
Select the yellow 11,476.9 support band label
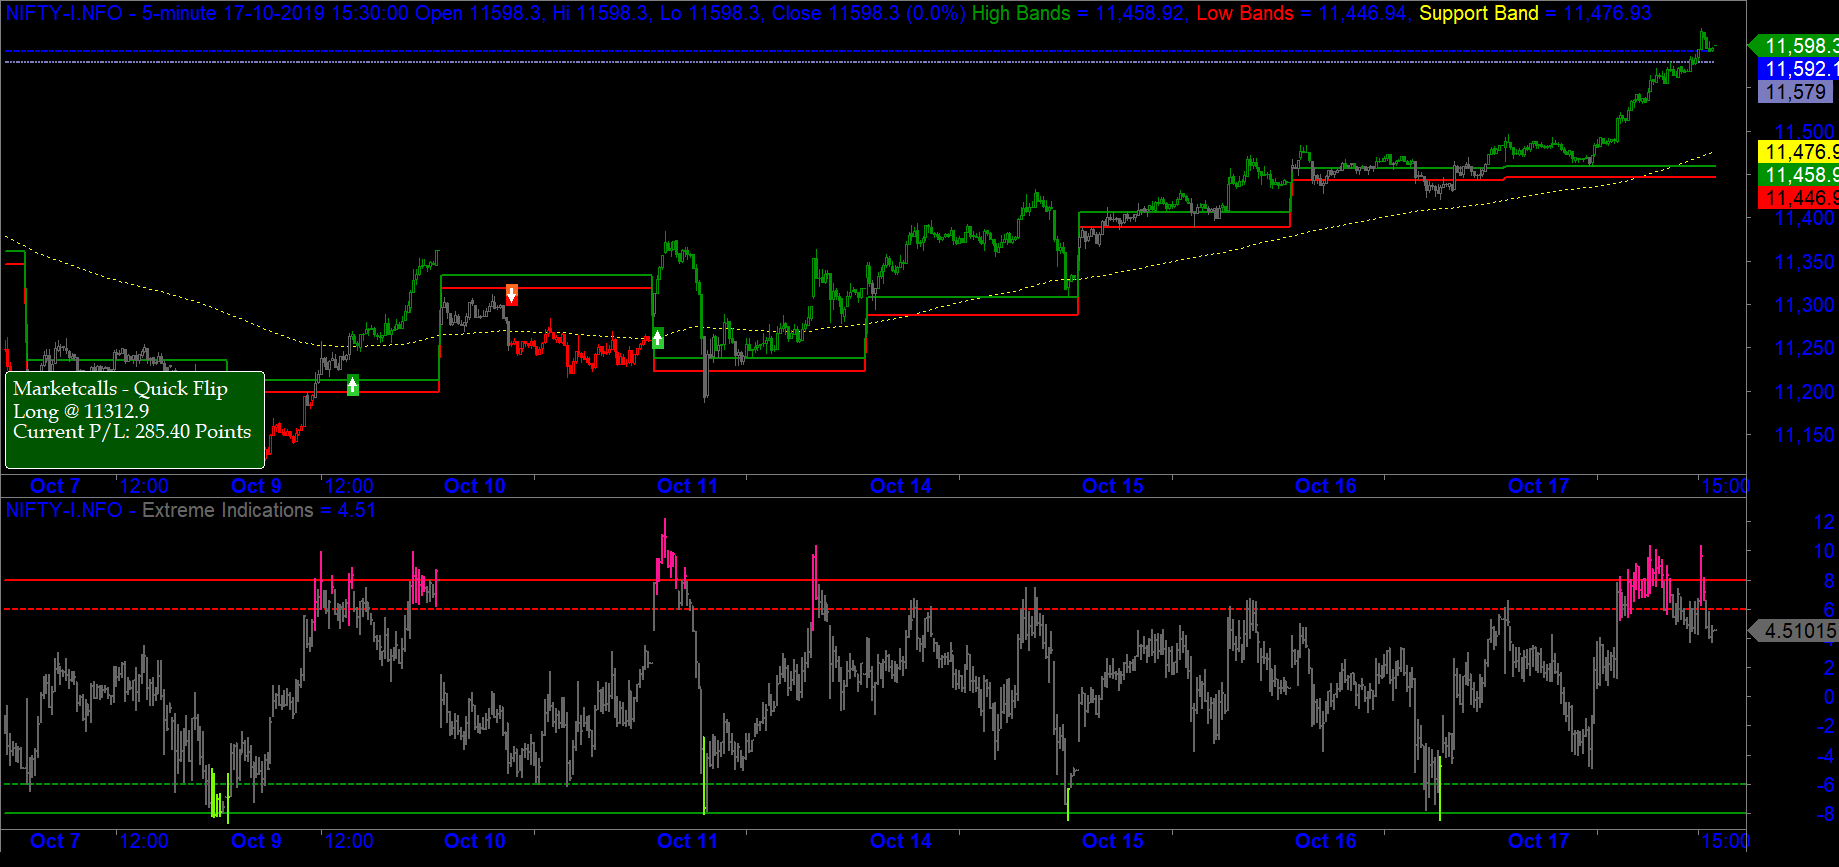tap(1798, 152)
